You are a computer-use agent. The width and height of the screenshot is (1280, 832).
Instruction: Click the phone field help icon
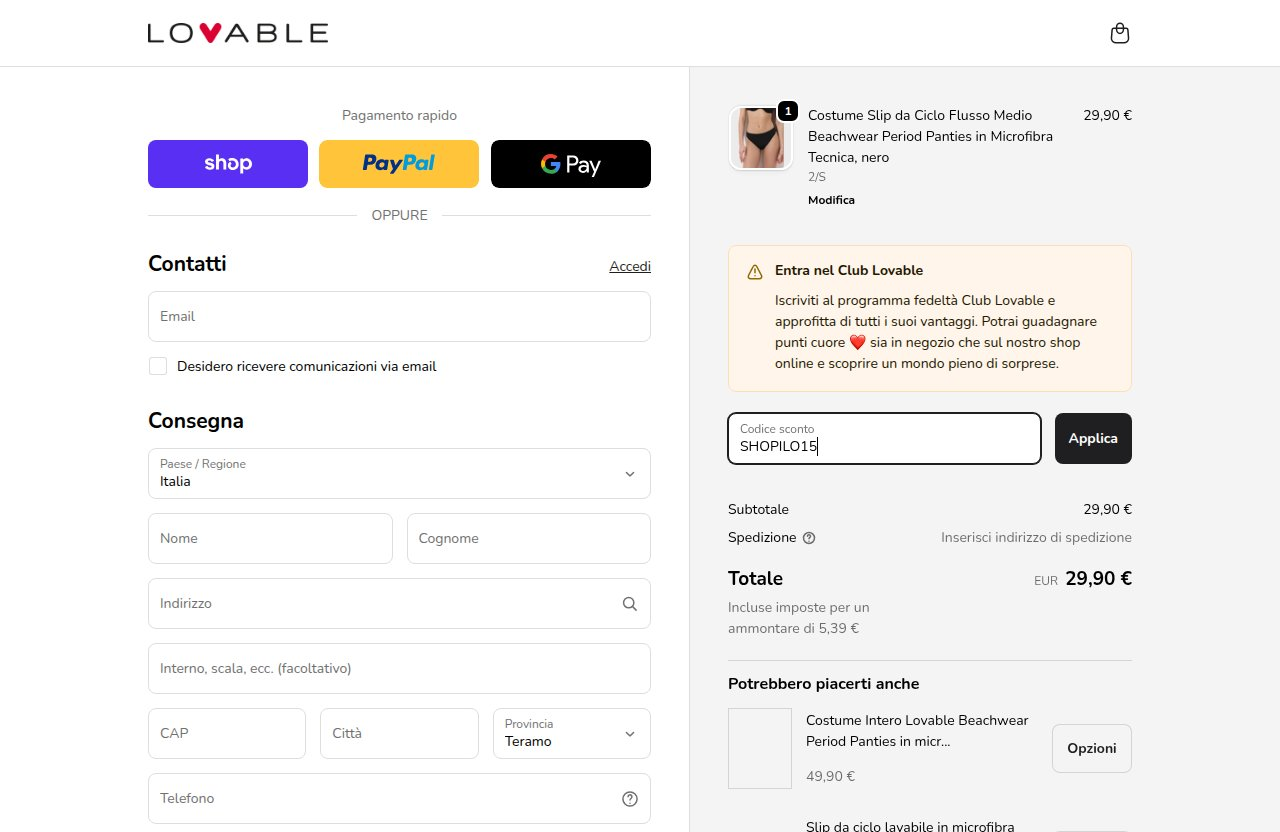click(630, 798)
